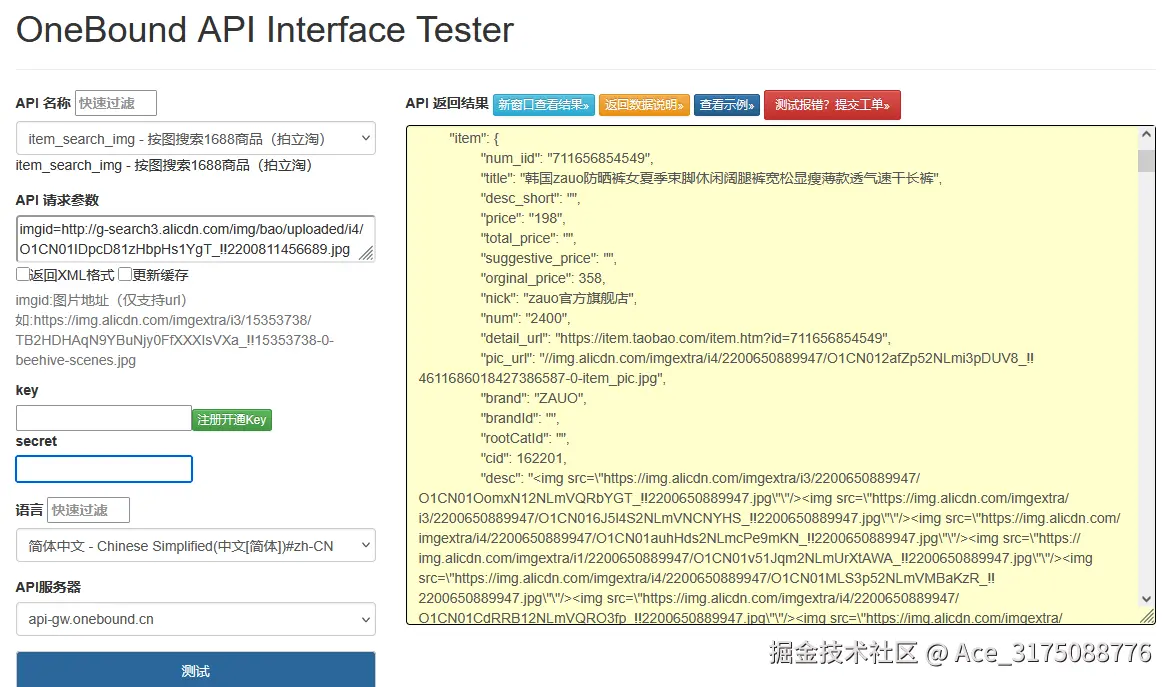Focus the key input field

tap(103, 418)
